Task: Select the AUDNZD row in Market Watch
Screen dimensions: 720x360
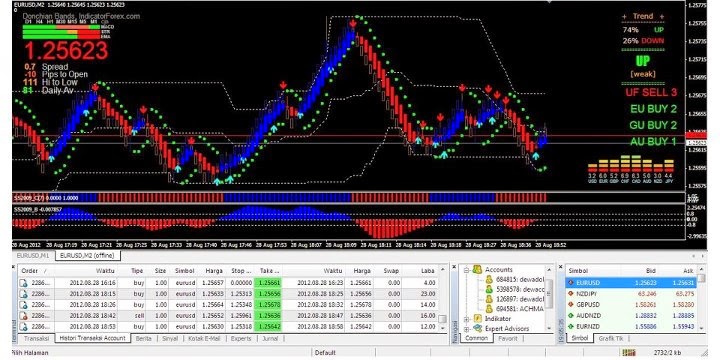Action: 631,315
